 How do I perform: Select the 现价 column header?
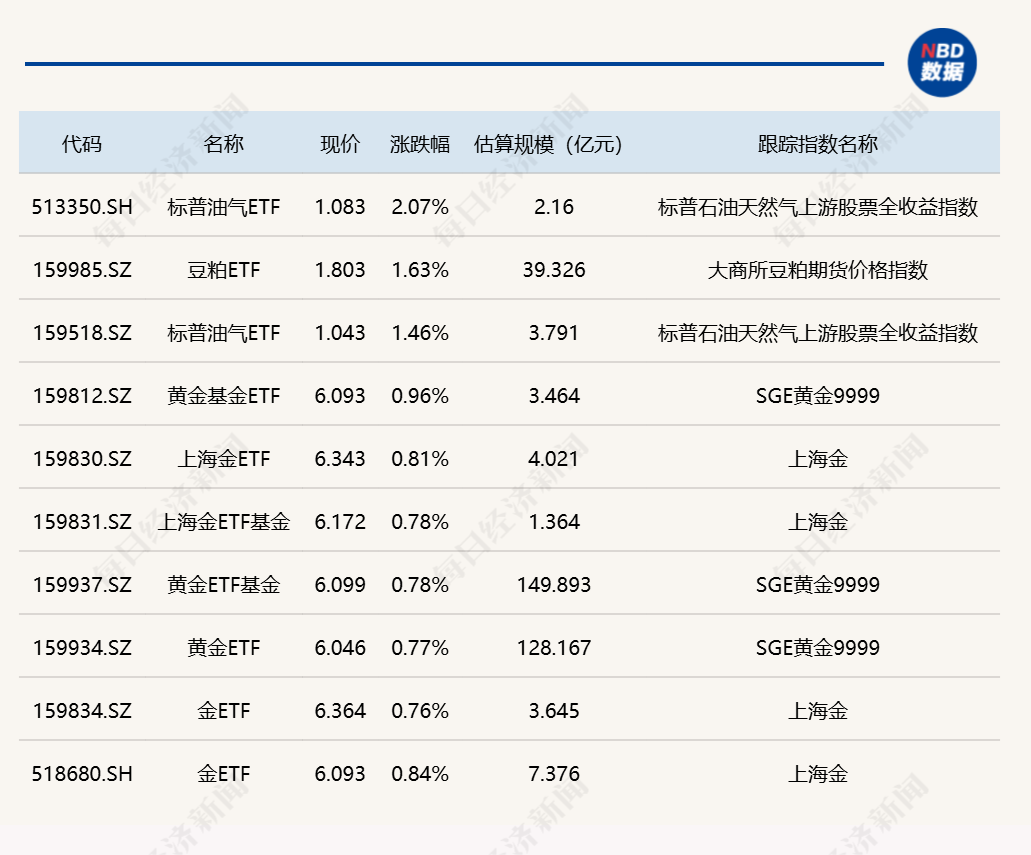click(340, 144)
